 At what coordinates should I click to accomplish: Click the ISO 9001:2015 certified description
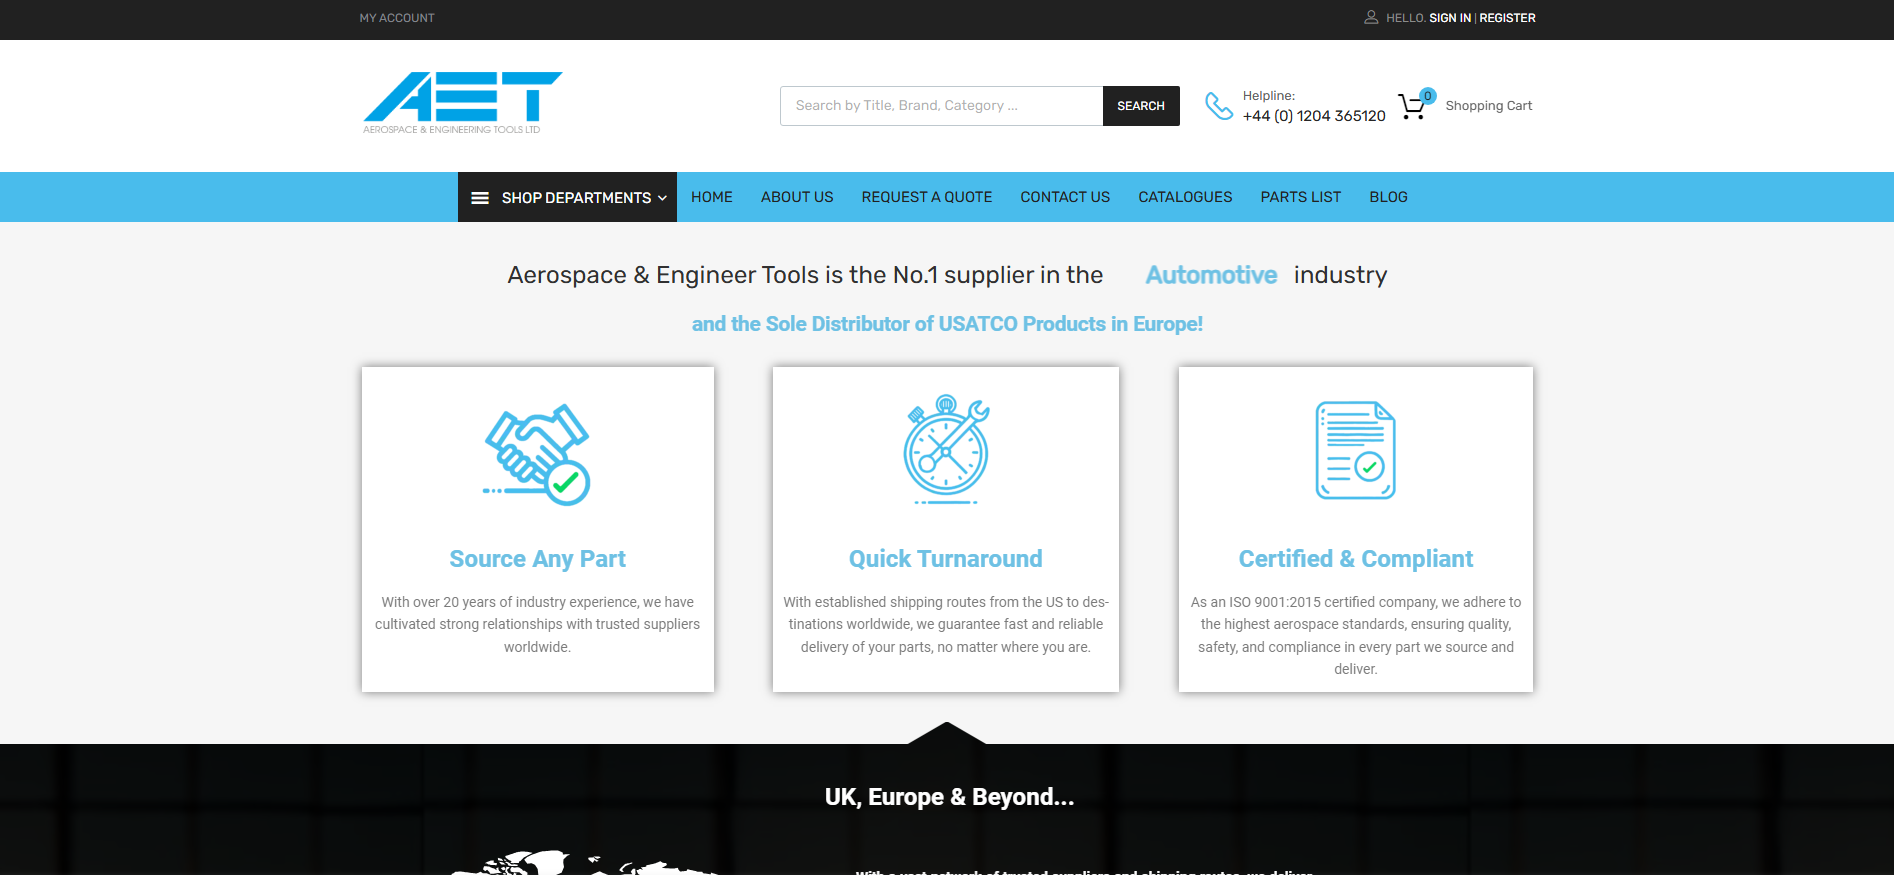click(x=1355, y=635)
